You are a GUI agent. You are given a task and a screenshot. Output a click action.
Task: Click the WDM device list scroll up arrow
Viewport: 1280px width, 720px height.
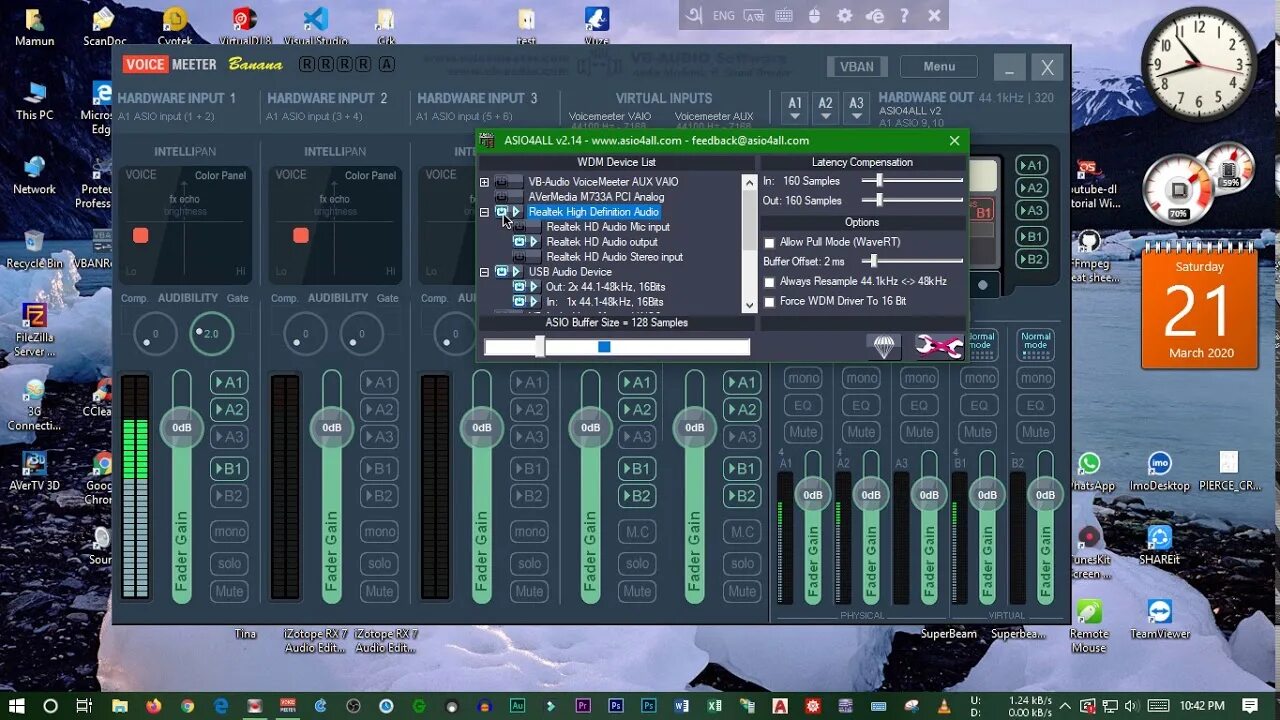click(749, 182)
